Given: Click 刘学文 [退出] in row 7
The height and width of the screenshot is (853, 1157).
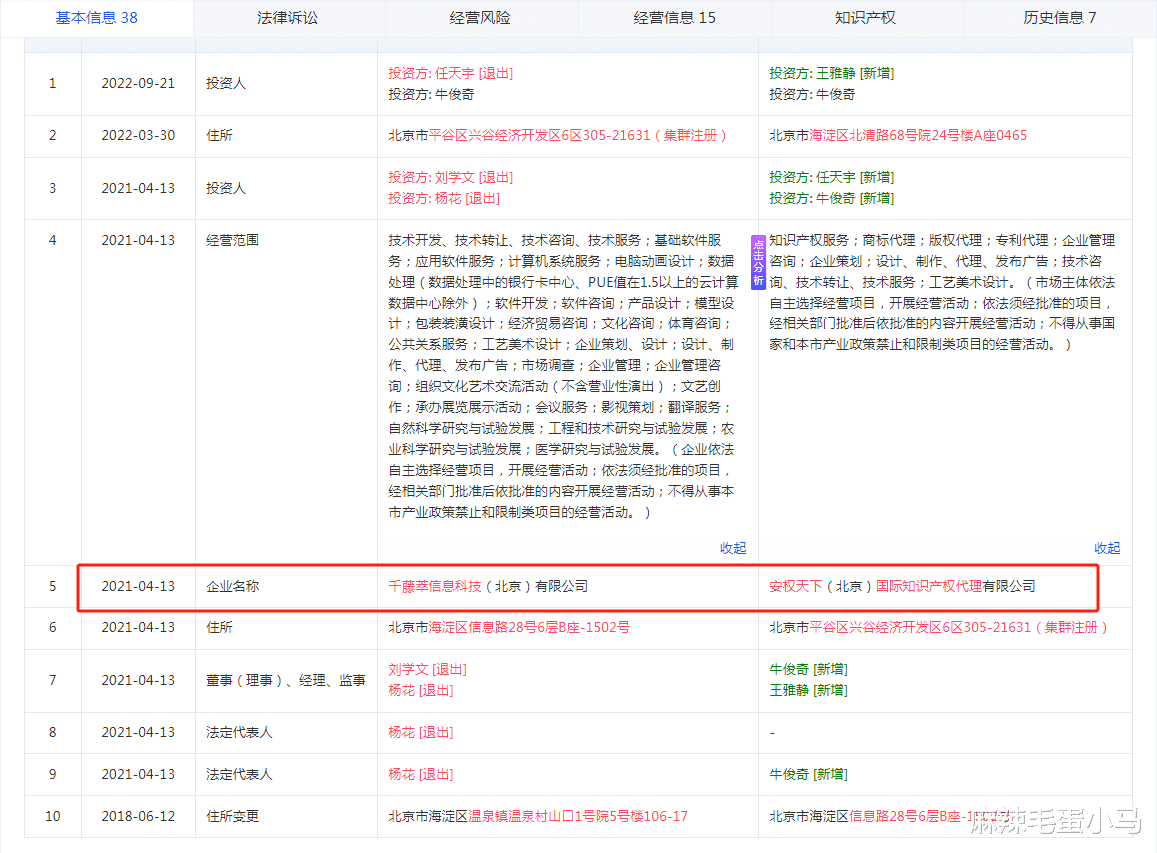Looking at the screenshot, I should 427,669.
